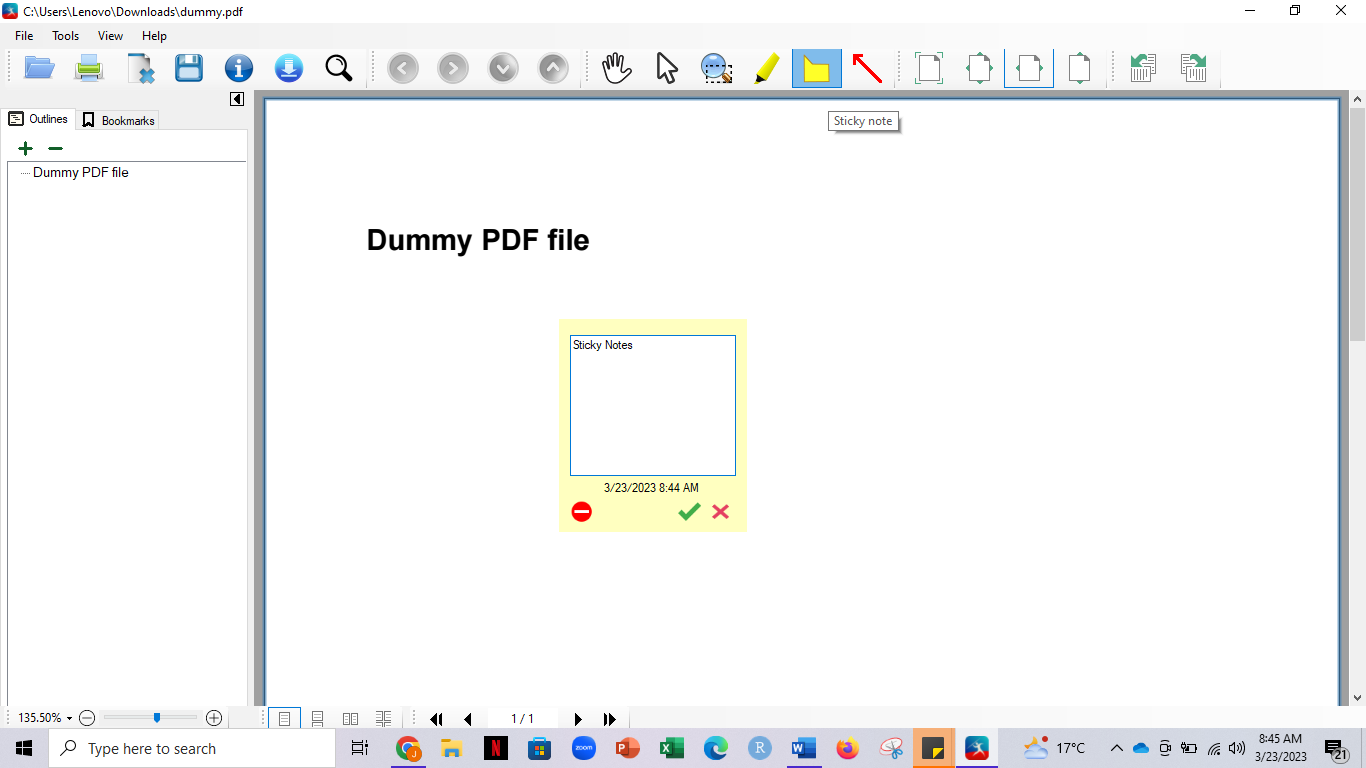Click the zoom slider handle

pyautogui.click(x=157, y=717)
